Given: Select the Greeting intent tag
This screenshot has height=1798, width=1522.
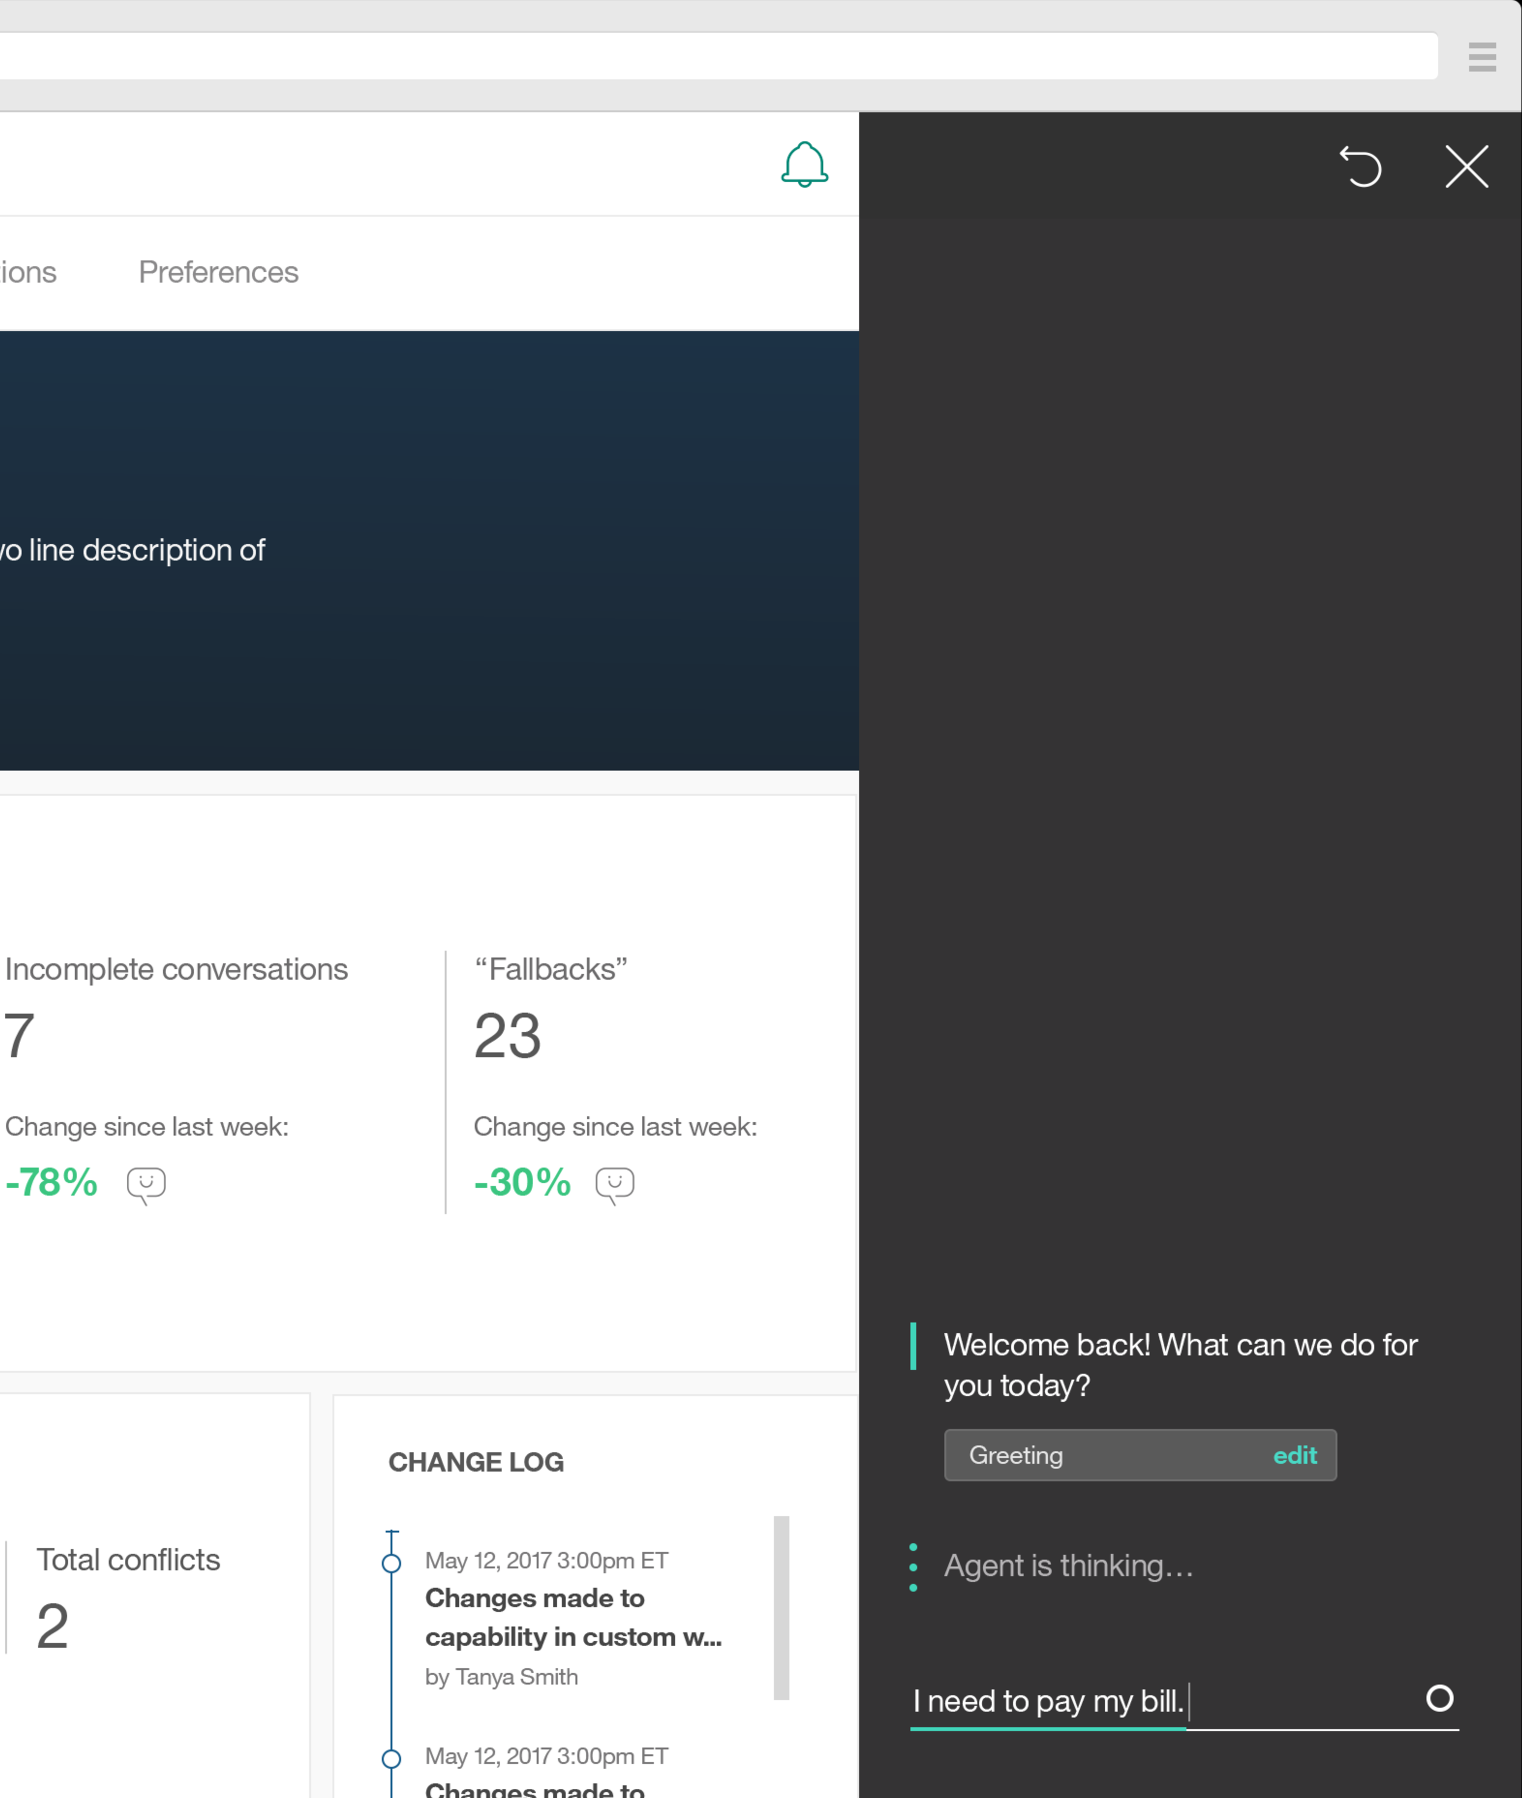Looking at the screenshot, I should click(x=1140, y=1455).
